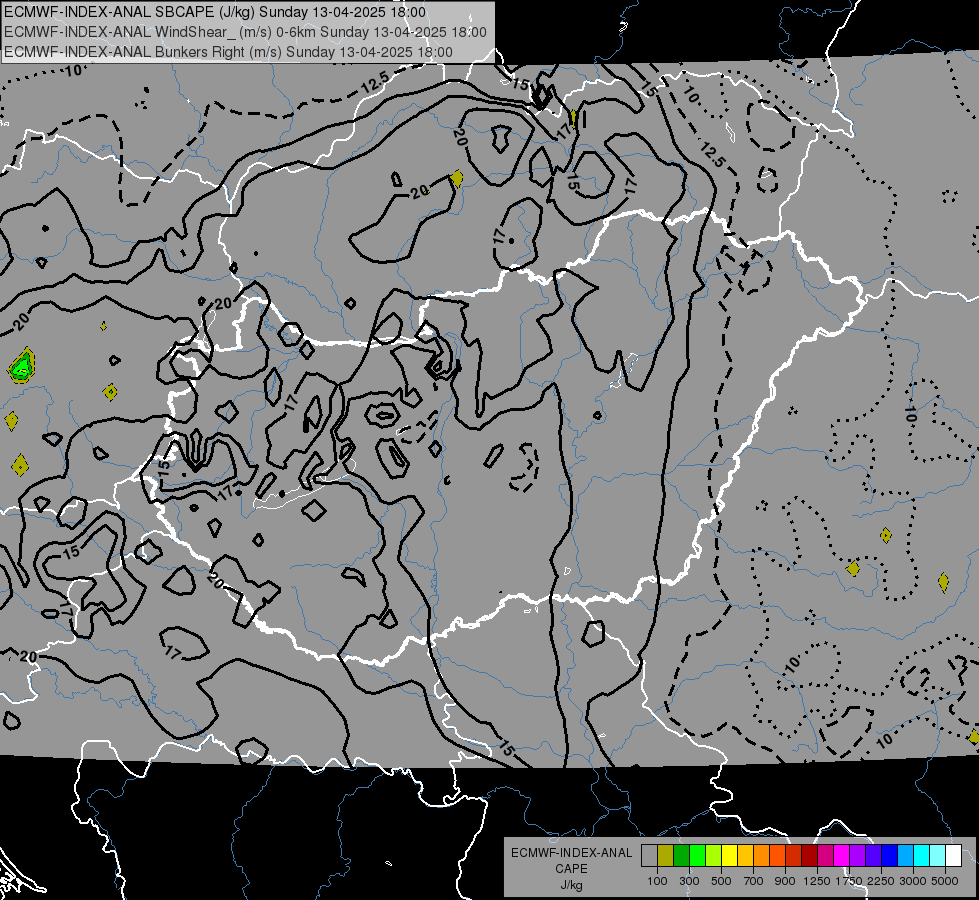Click the 300 value under the legend

[689, 881]
